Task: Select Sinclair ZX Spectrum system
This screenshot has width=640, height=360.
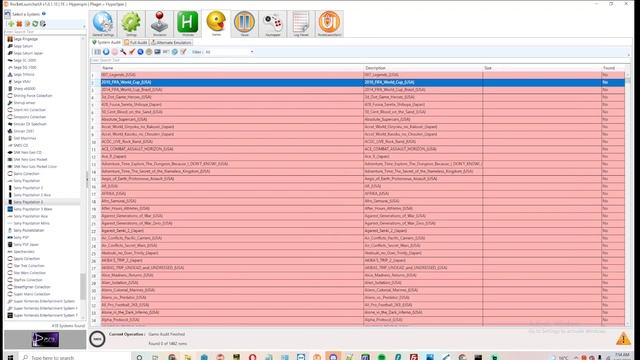Action: click(30, 124)
